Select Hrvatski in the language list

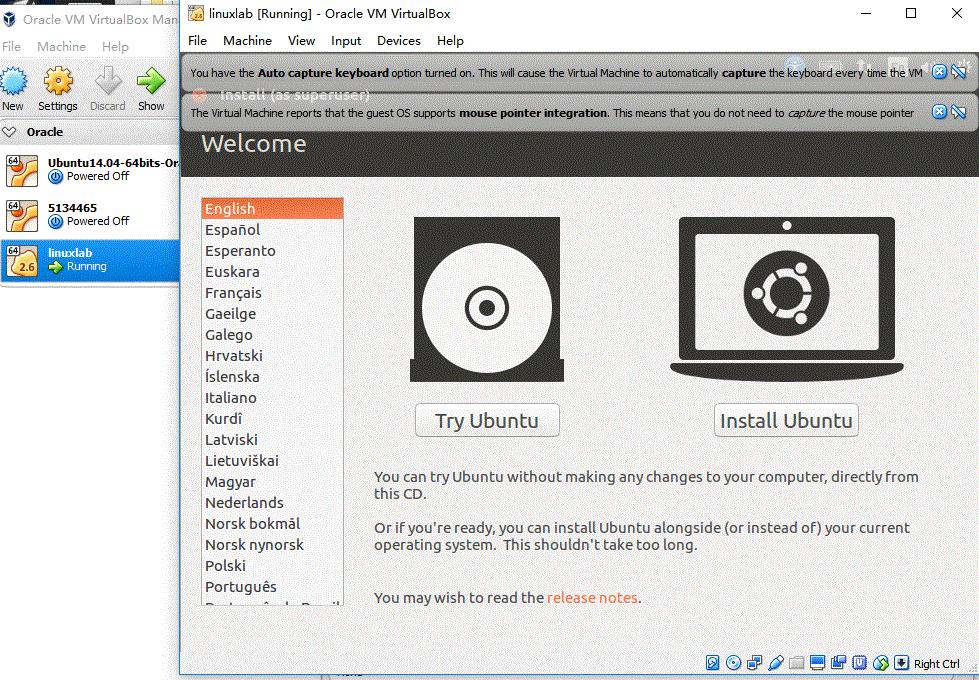click(272, 356)
